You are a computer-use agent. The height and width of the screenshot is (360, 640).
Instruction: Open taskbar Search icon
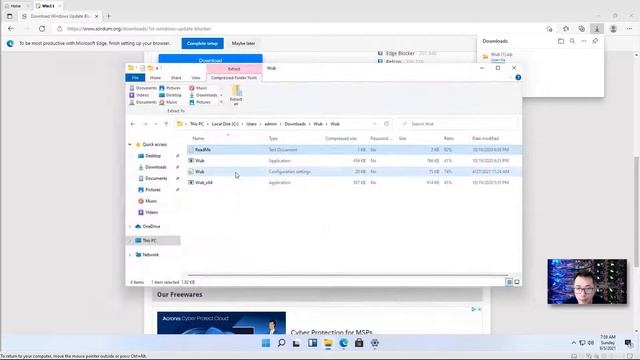click(x=281, y=343)
